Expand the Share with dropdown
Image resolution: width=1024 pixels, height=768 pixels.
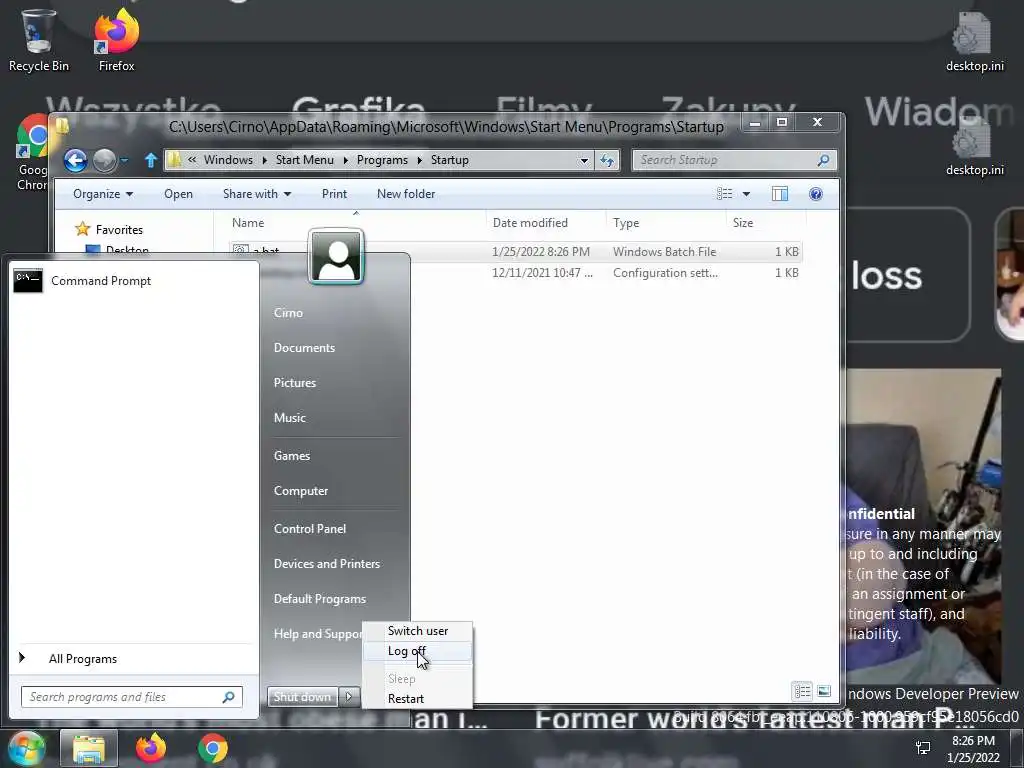[257, 194]
